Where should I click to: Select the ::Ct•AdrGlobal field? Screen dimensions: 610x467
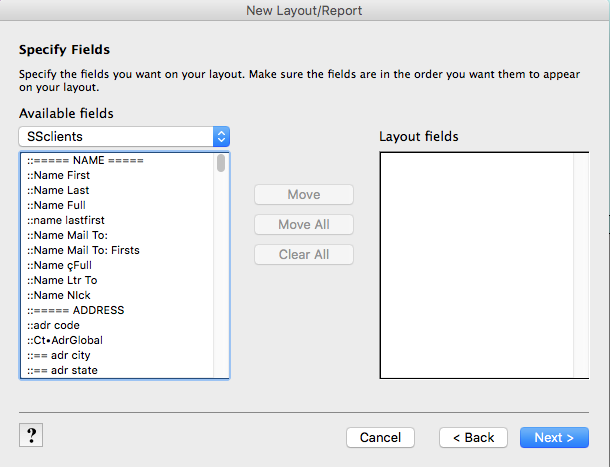117,340
